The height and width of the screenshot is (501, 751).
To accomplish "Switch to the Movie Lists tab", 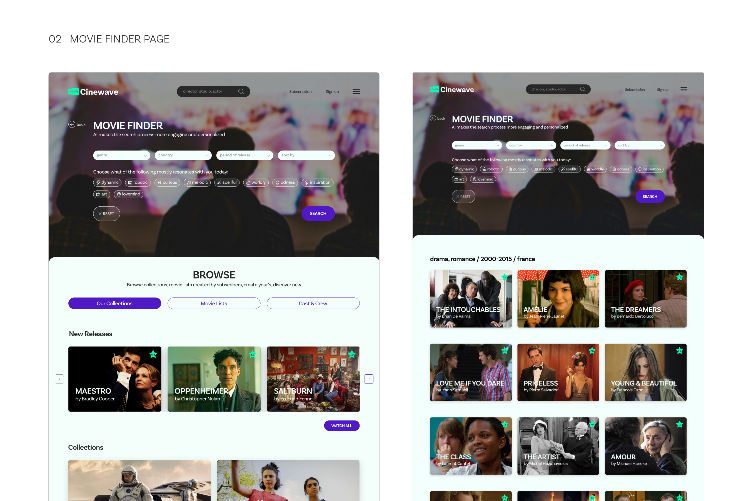I will (214, 303).
